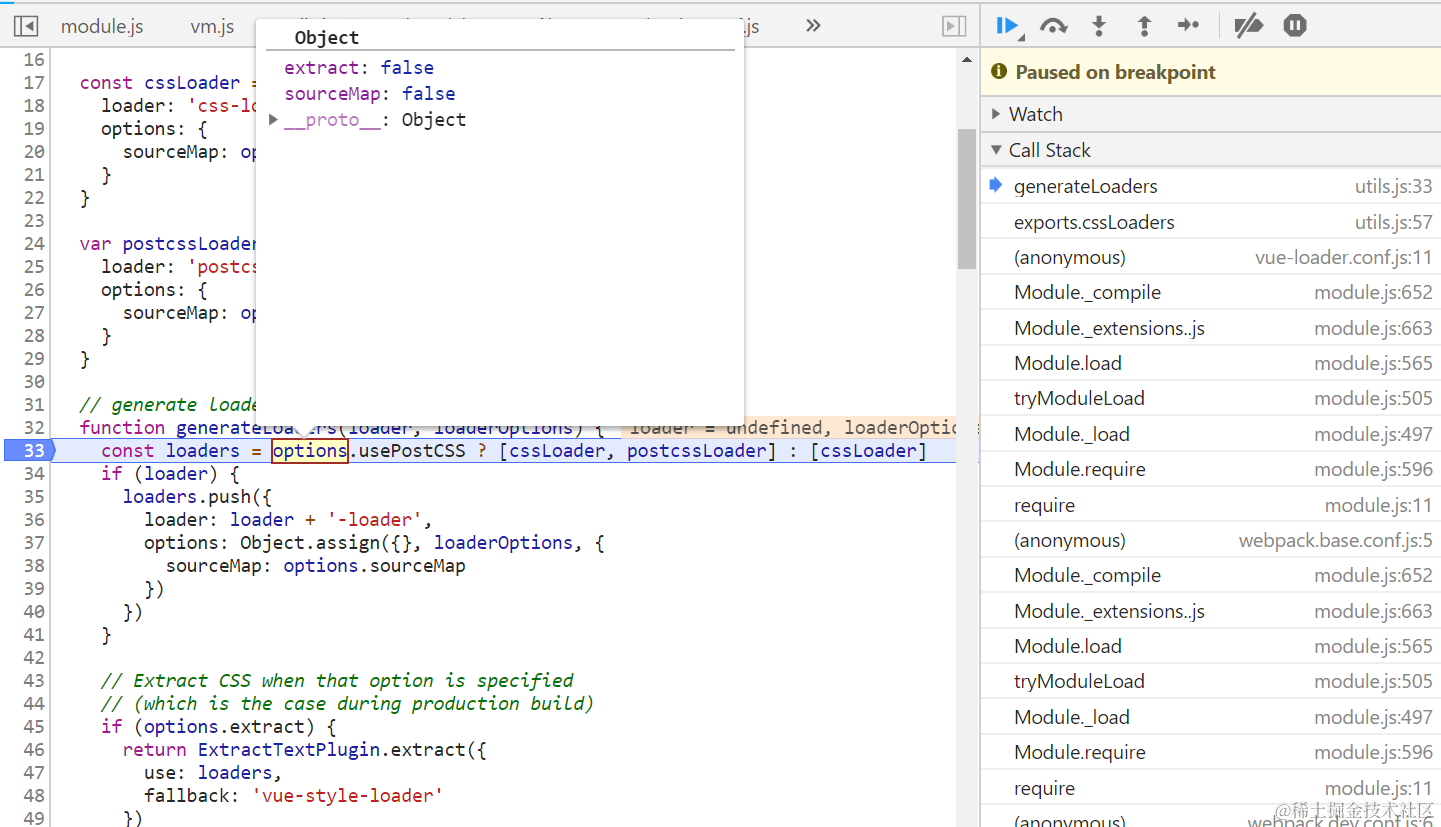Set a breakpoint on line 46
Screen dimensions: 1441x827
[33, 750]
